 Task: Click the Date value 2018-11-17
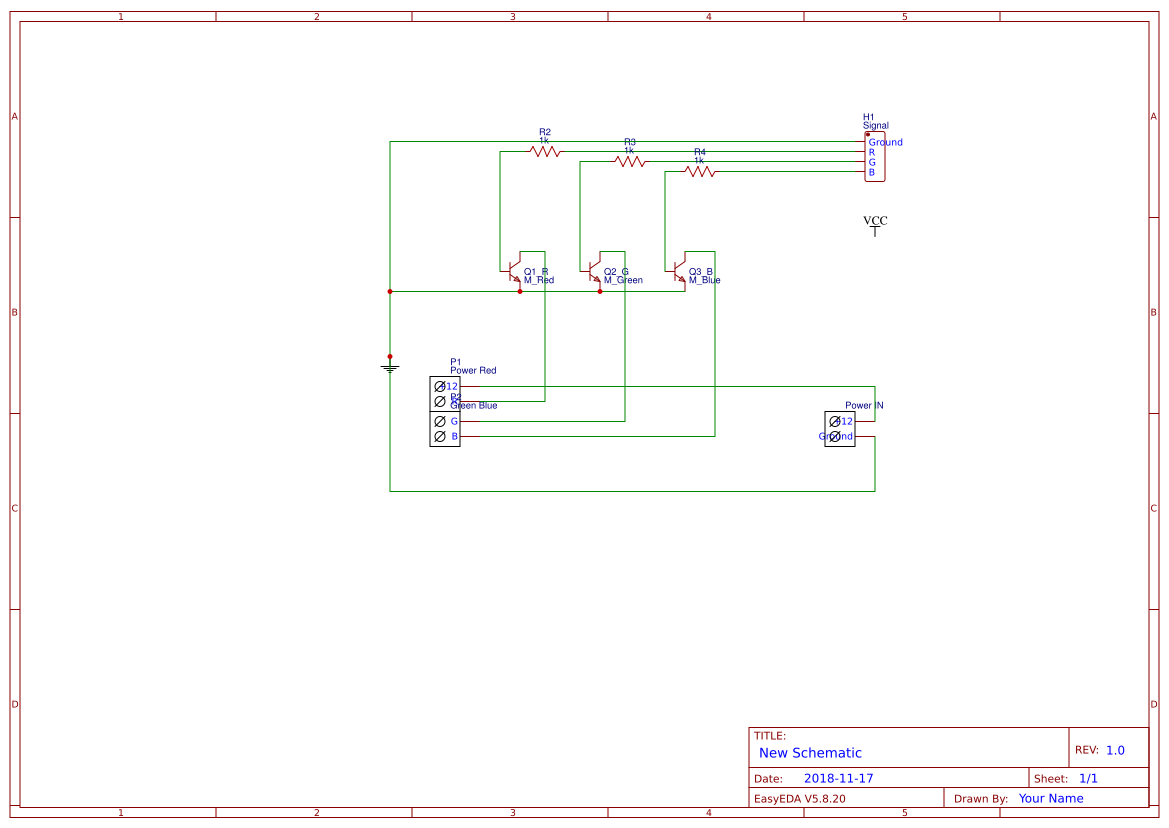839,777
